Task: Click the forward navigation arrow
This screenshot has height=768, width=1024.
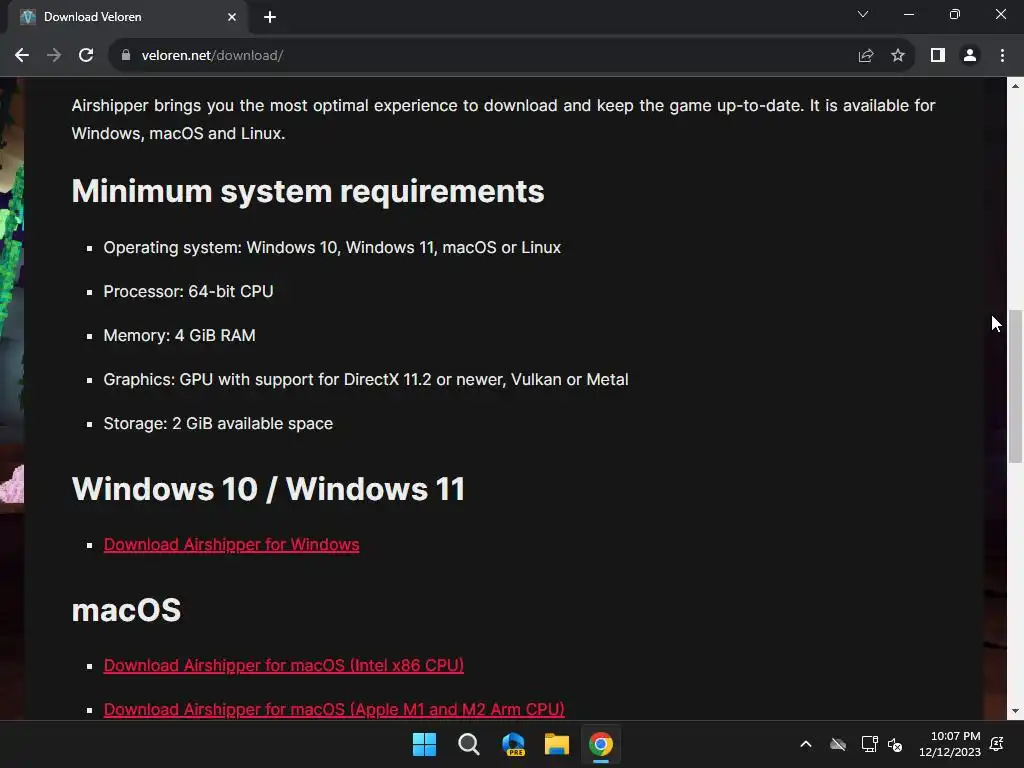Action: [54, 56]
